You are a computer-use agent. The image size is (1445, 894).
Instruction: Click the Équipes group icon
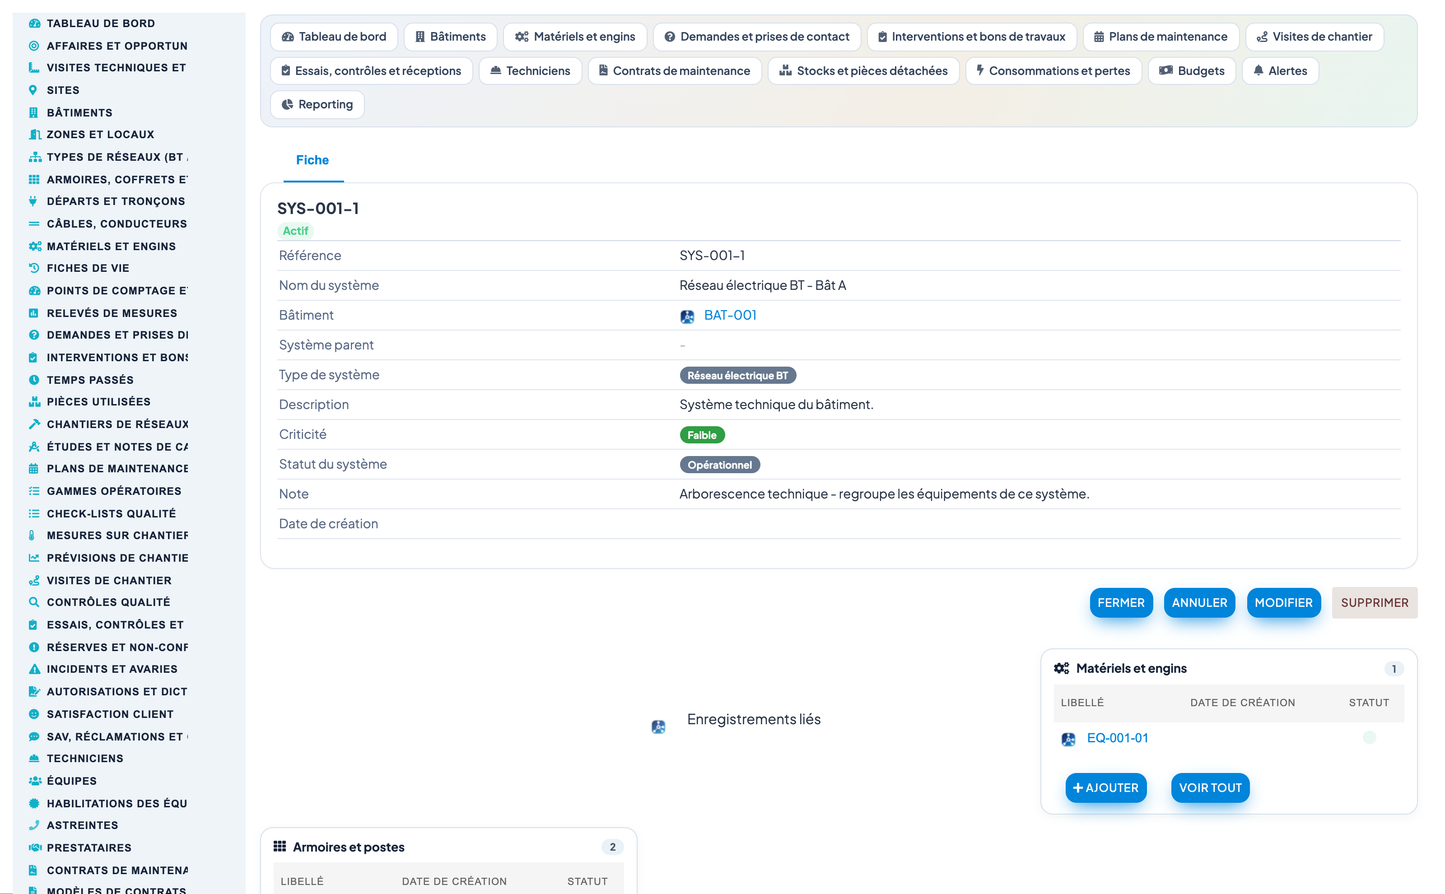pos(34,781)
